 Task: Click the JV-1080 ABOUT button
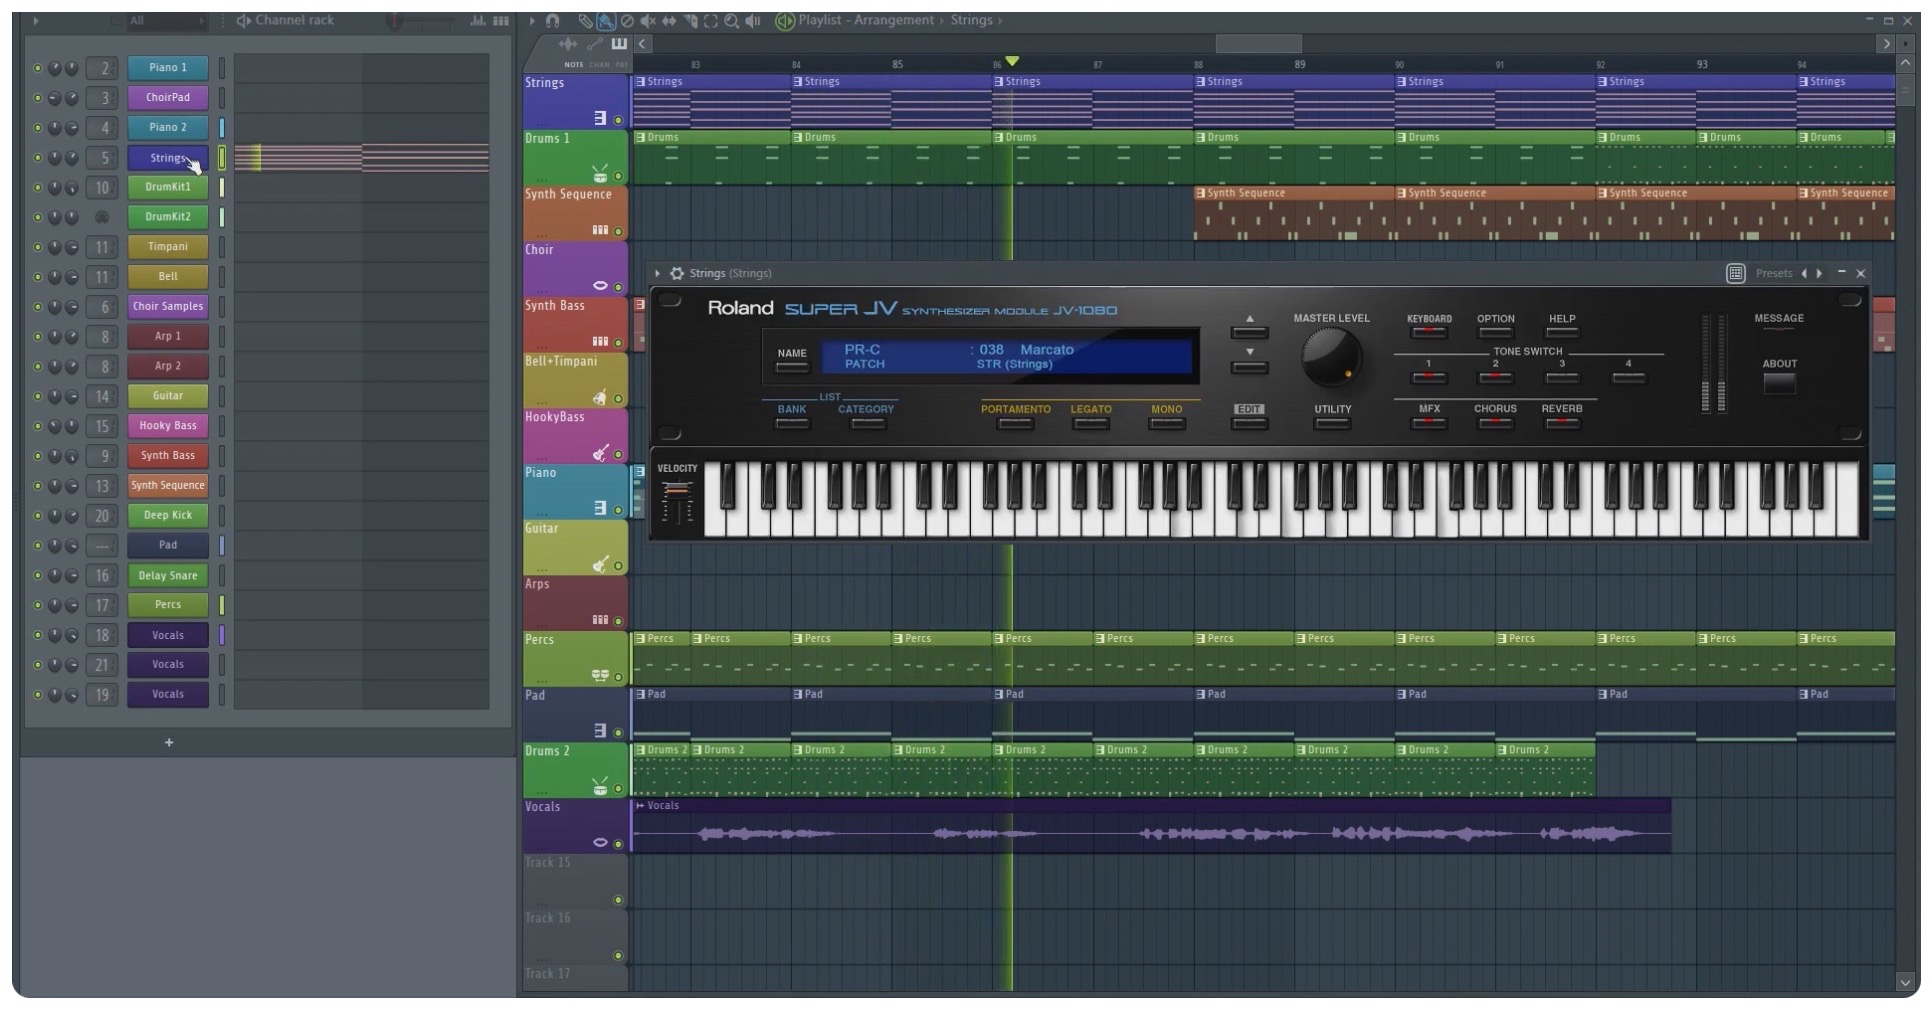1779,383
